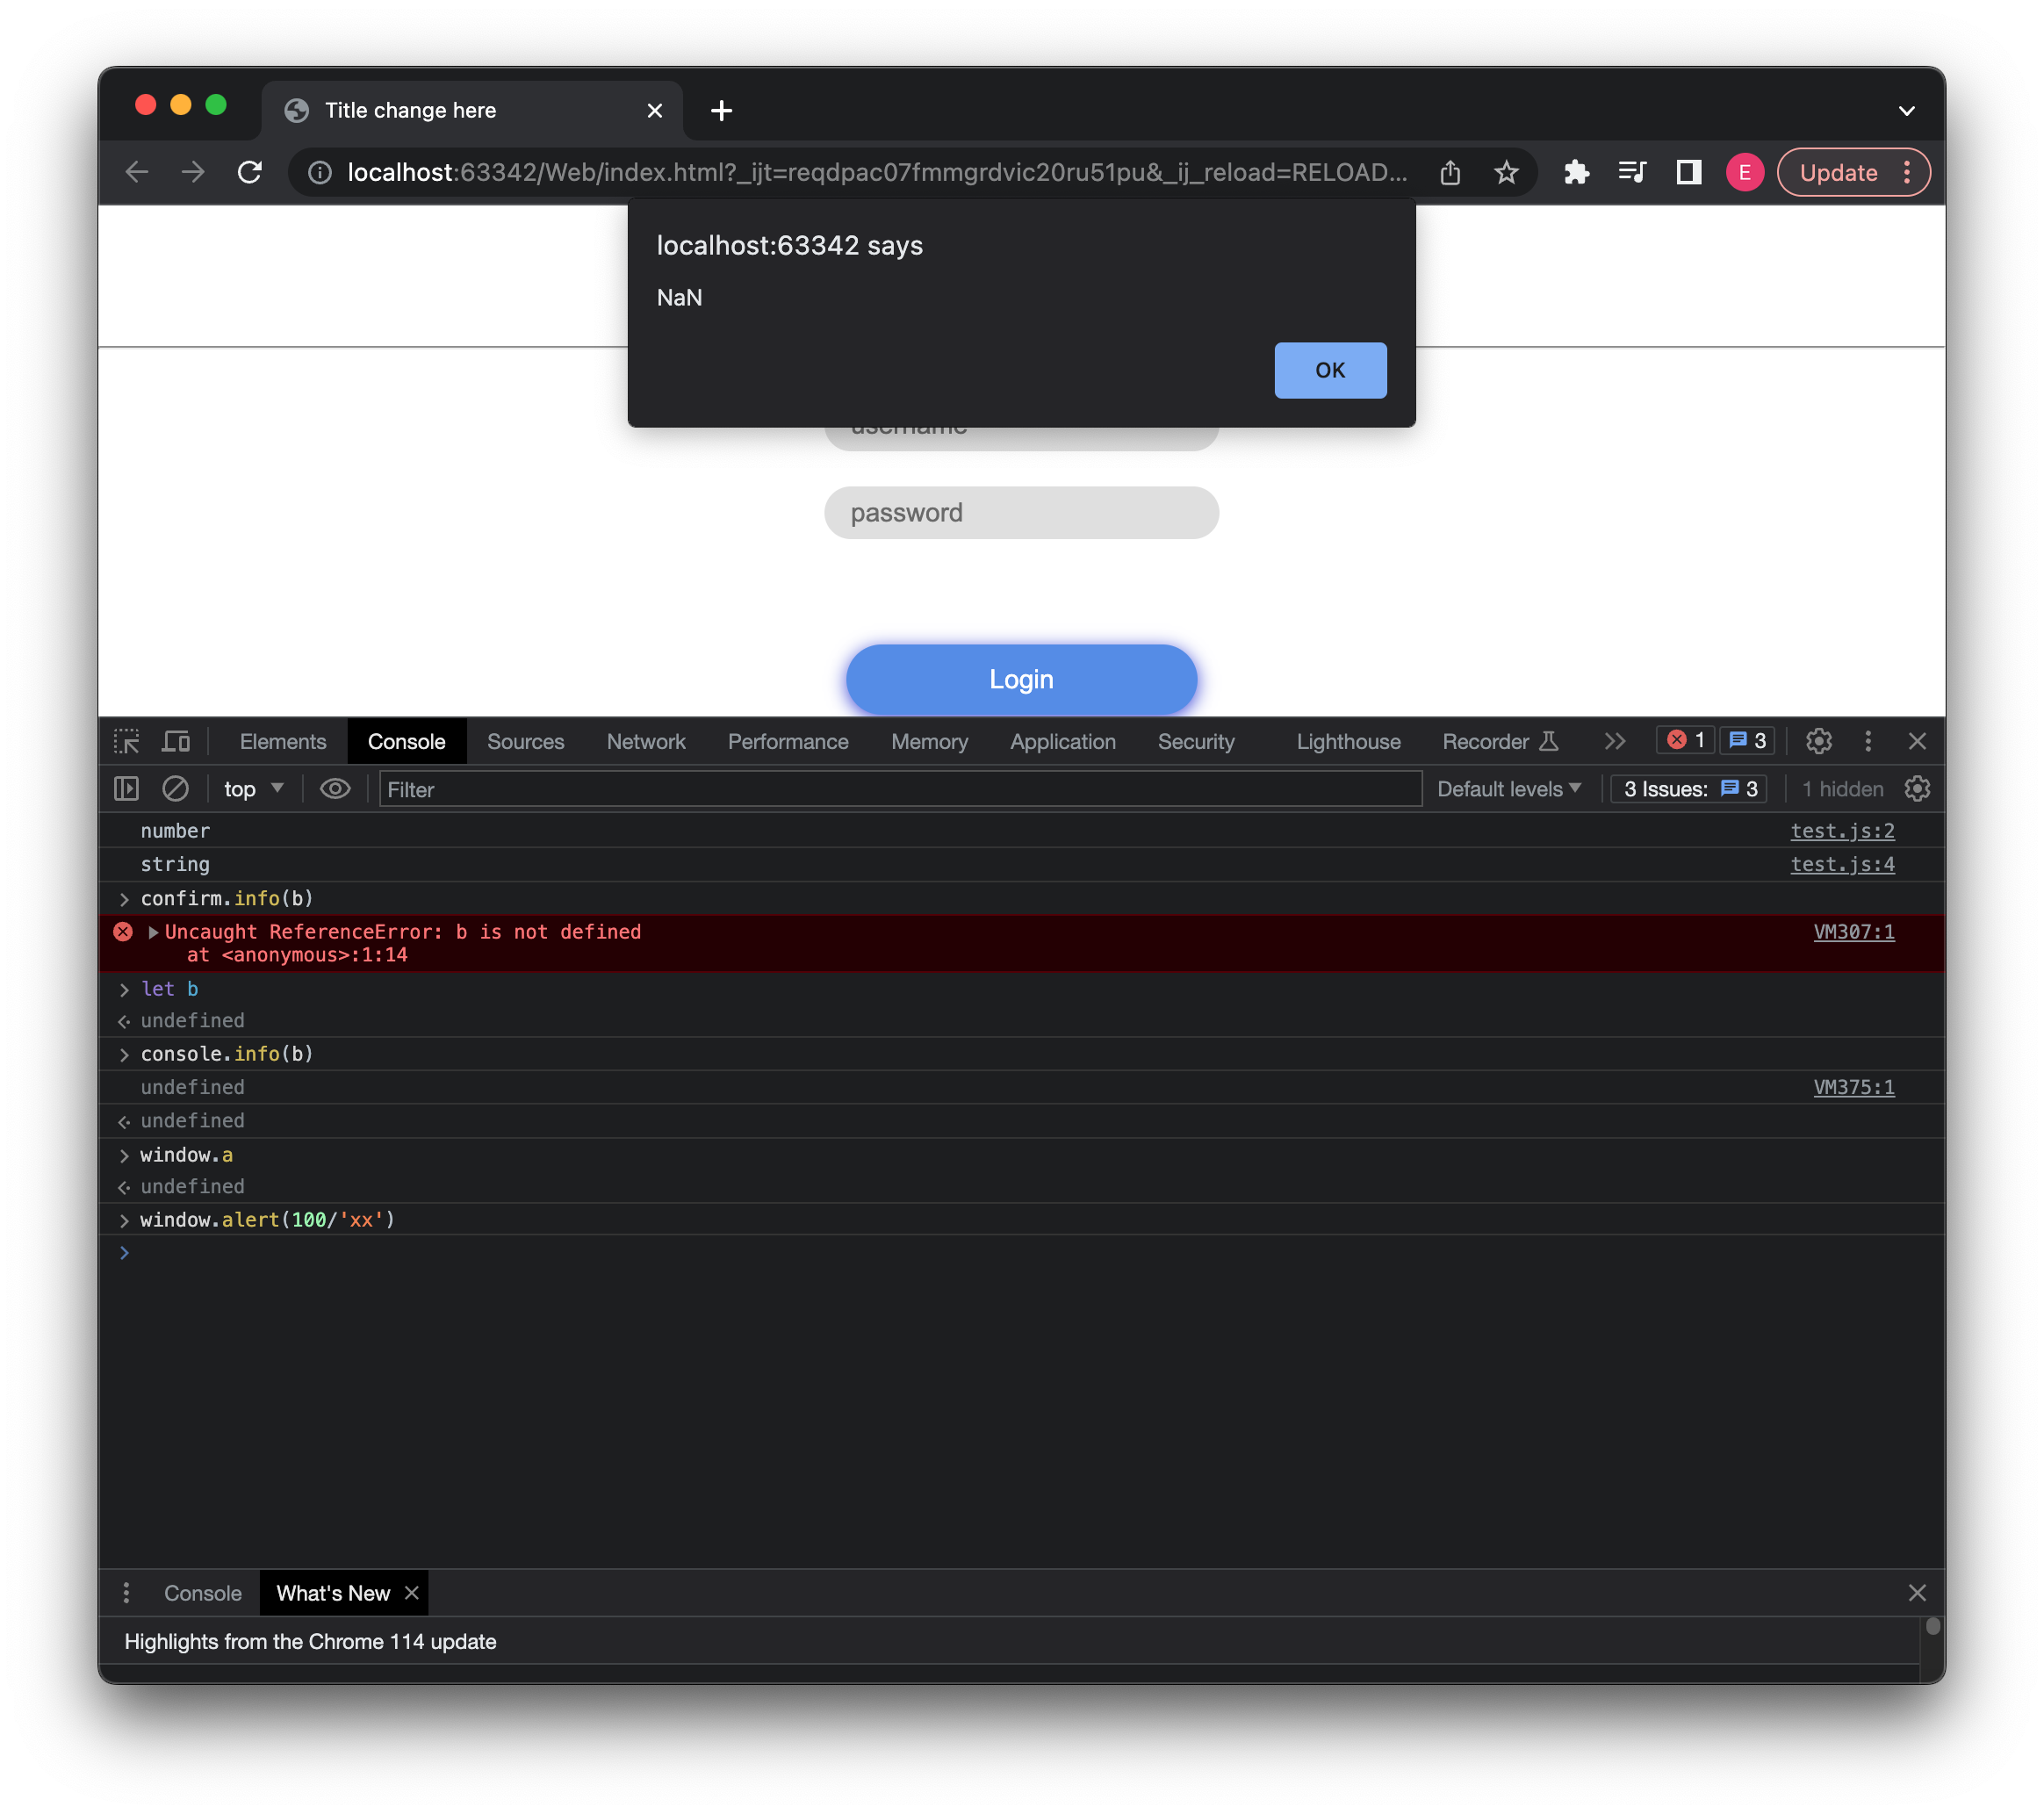Click the '3 Issues' button
The image size is (2044, 1814).
pos(1689,789)
